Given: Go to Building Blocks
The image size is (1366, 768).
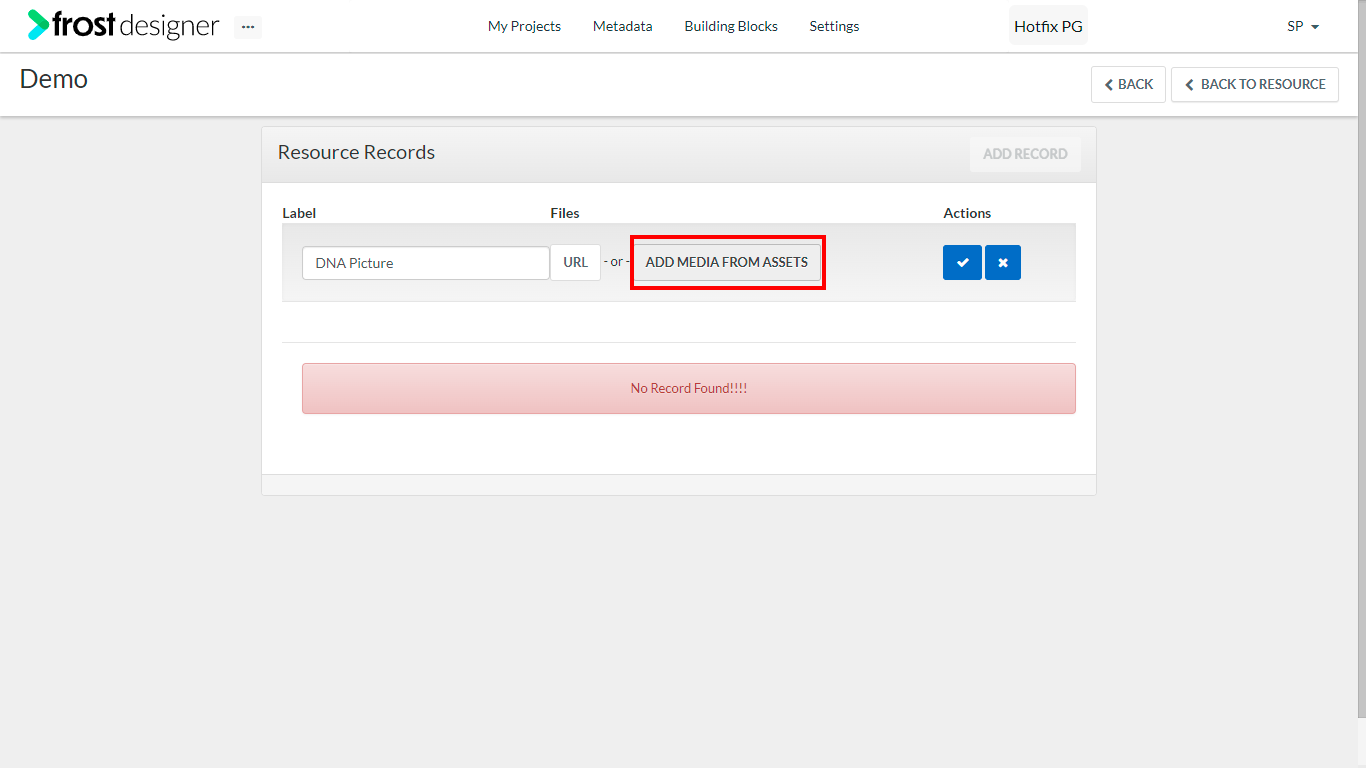Looking at the screenshot, I should pyautogui.click(x=731, y=26).
